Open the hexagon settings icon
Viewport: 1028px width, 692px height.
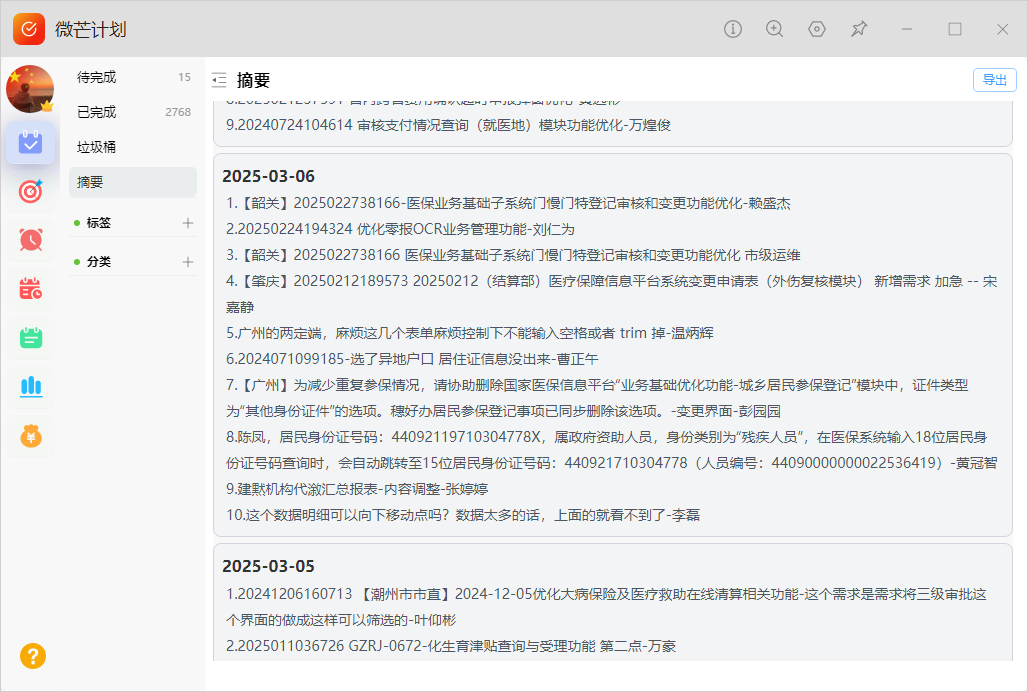coord(816,29)
